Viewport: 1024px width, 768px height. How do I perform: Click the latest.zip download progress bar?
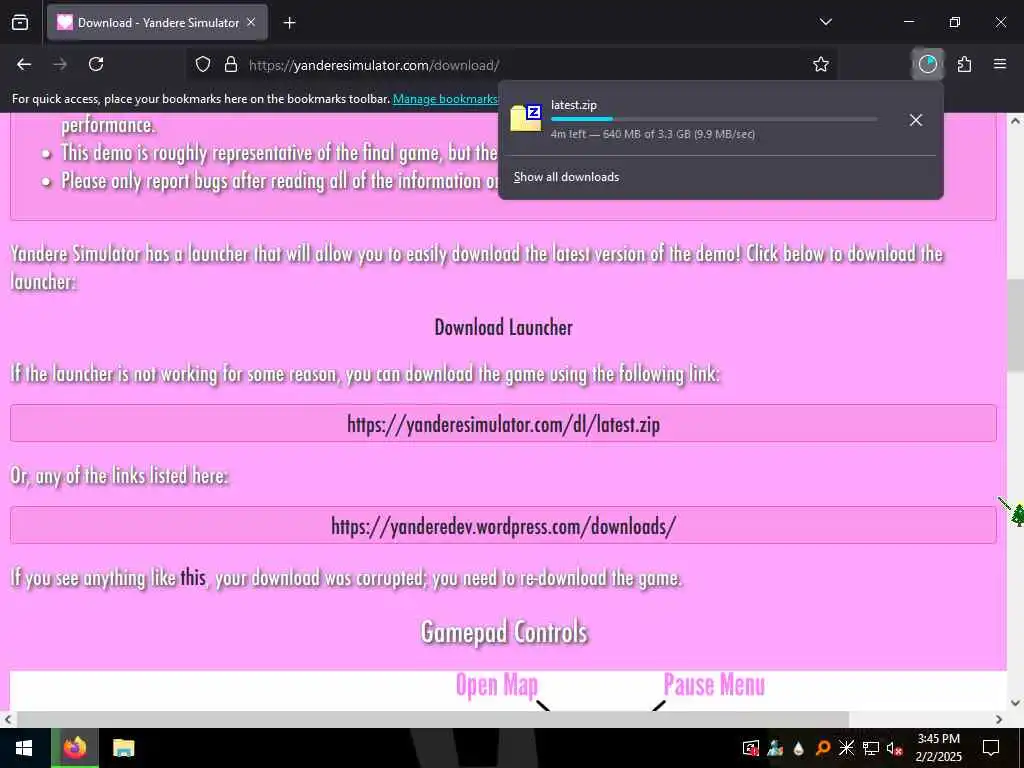714,119
